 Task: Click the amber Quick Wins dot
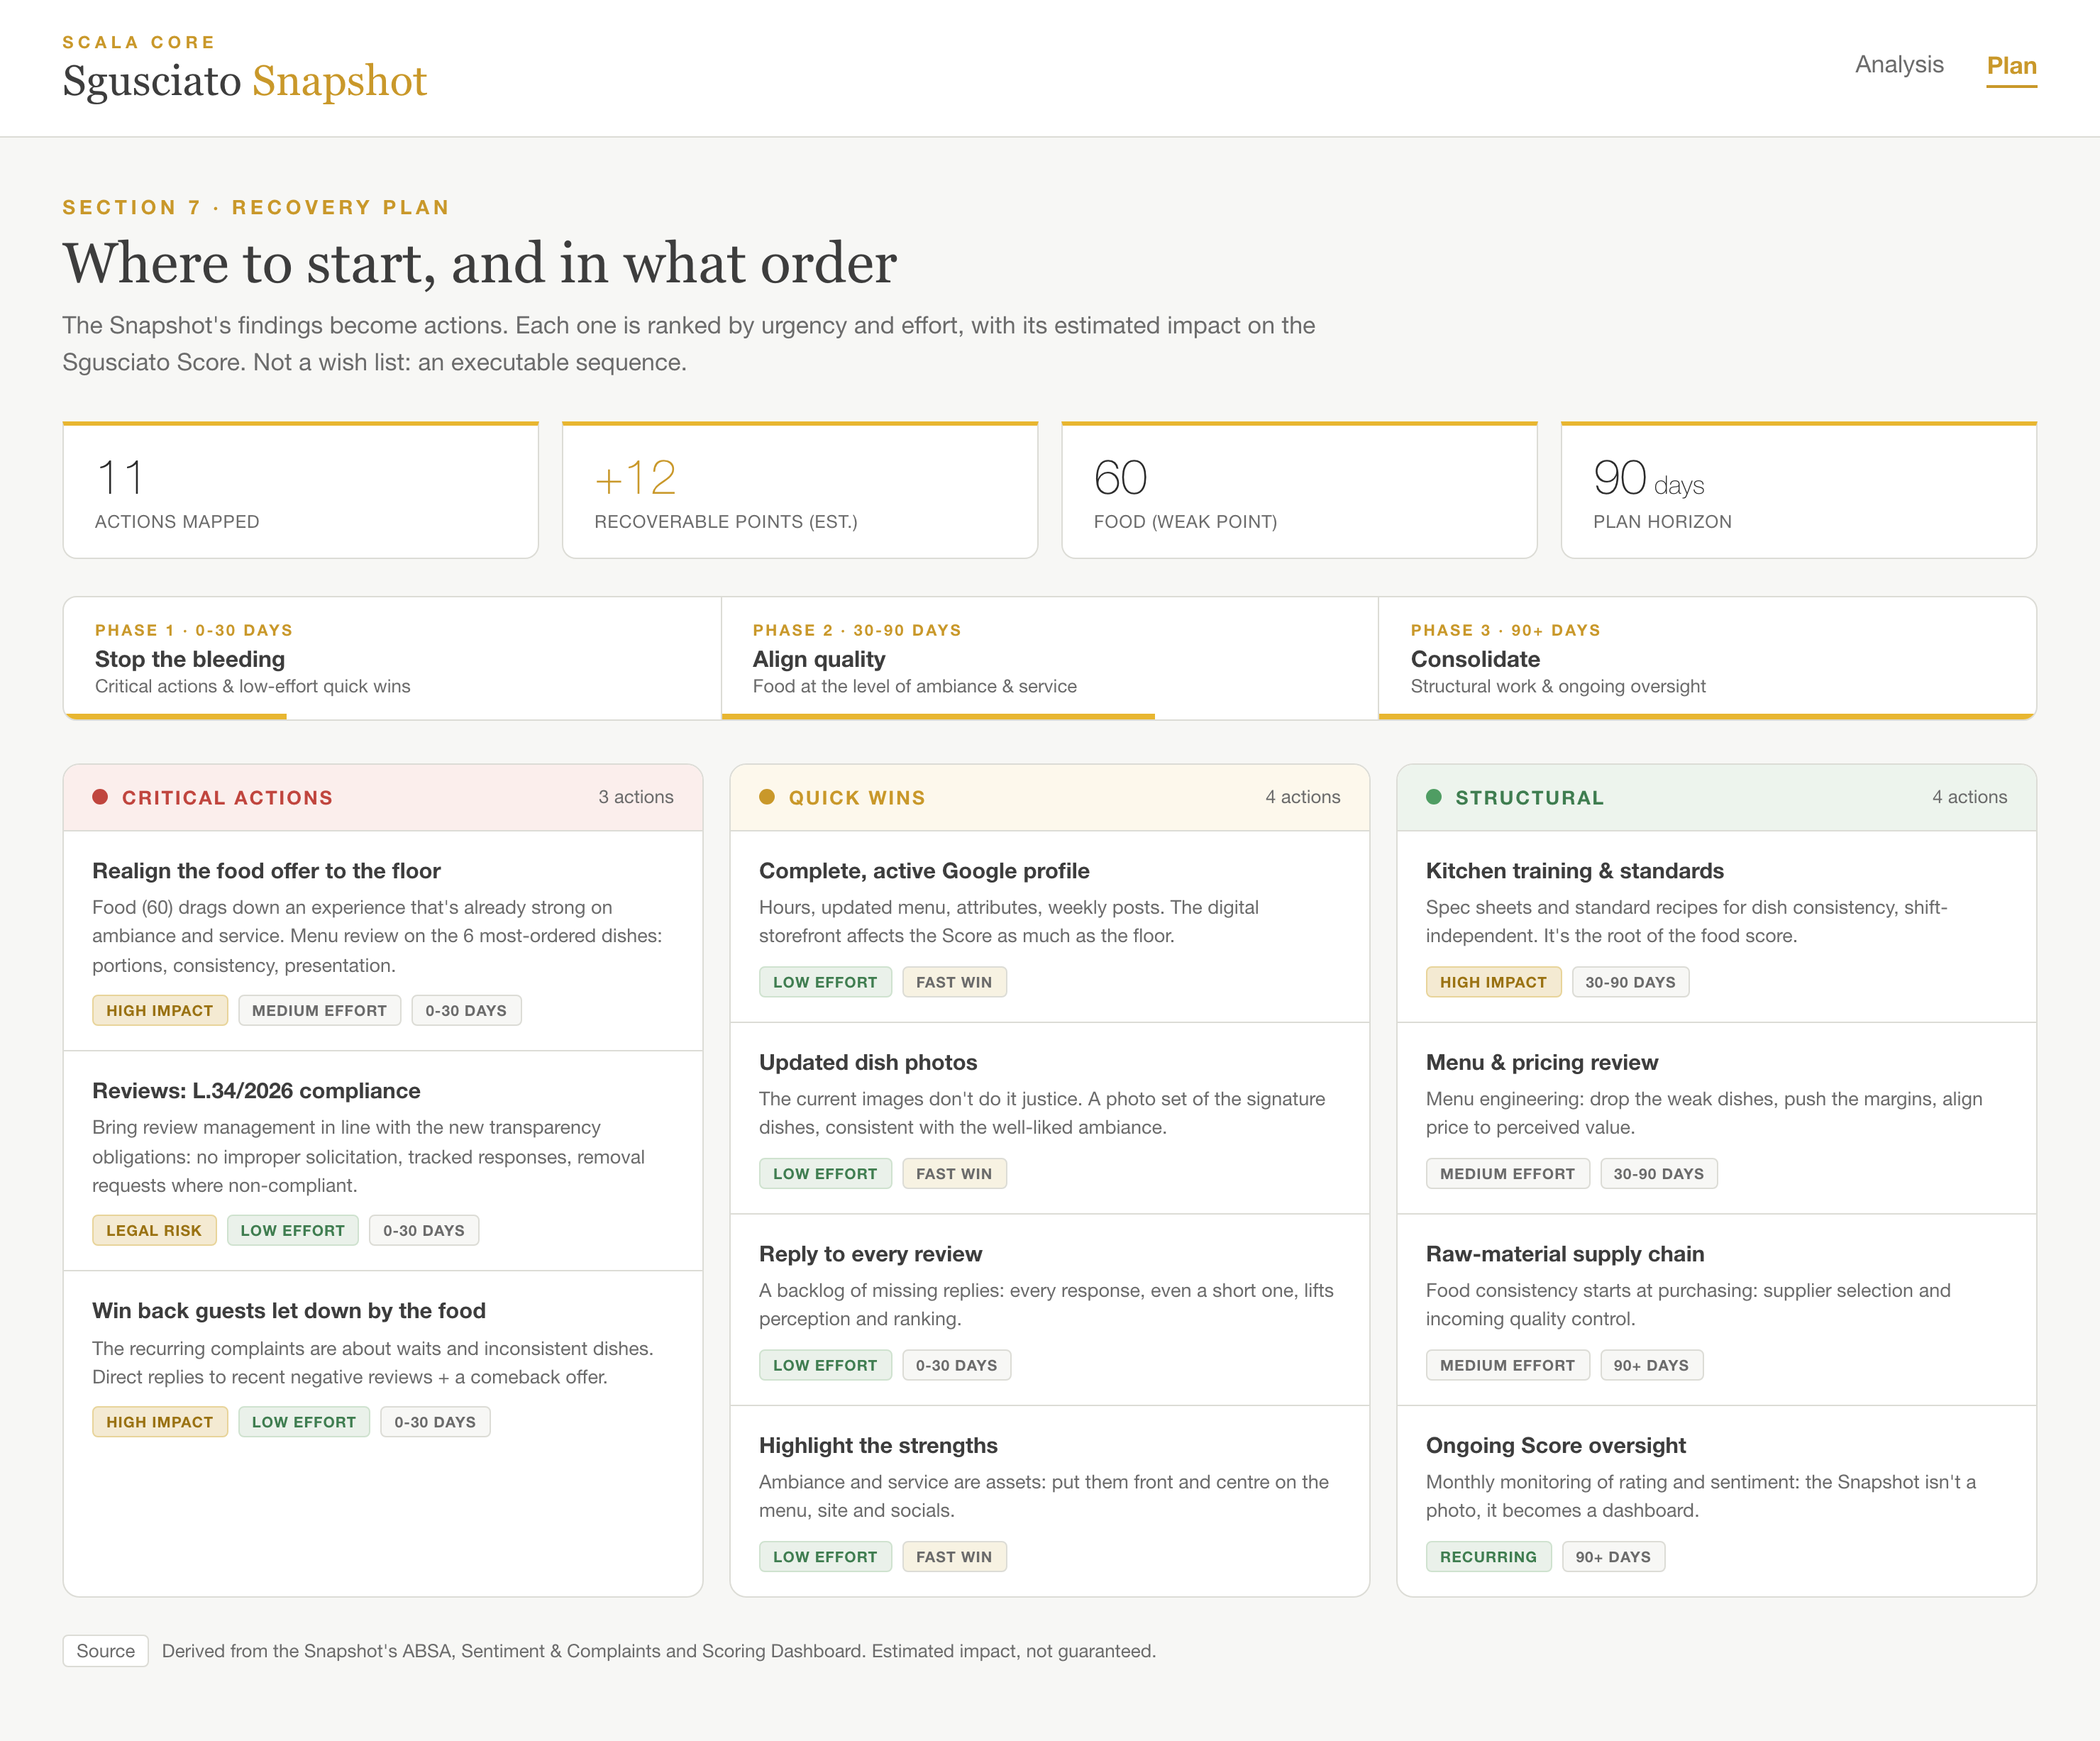767,797
